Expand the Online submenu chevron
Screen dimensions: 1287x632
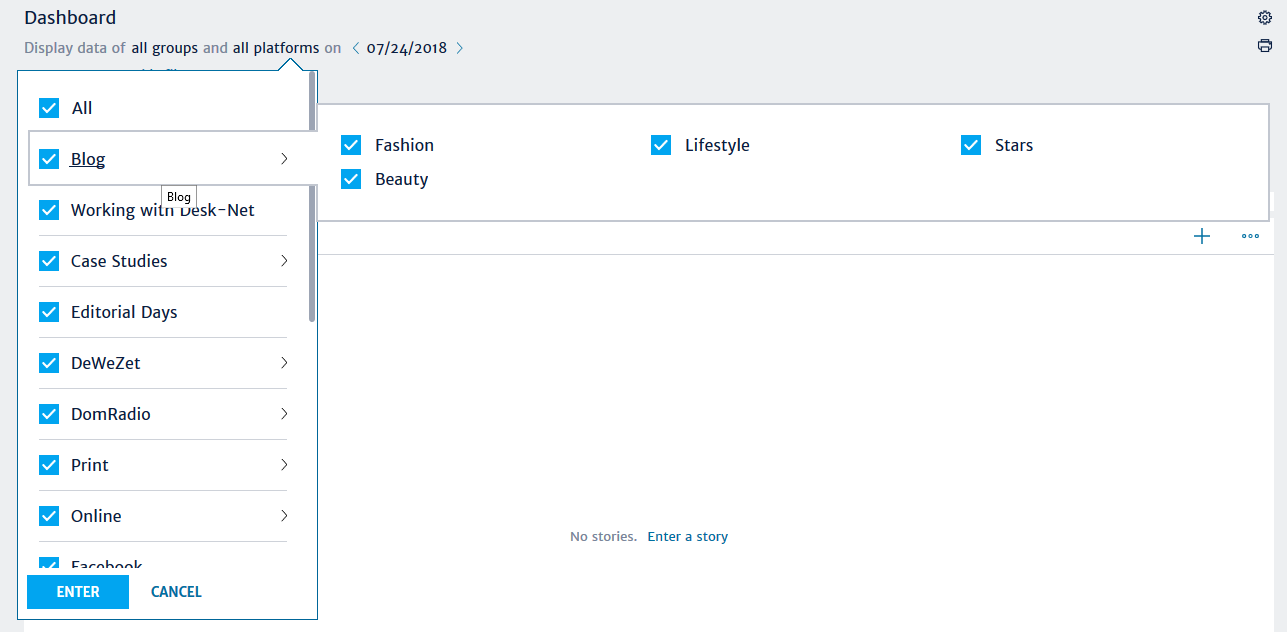pyautogui.click(x=284, y=516)
